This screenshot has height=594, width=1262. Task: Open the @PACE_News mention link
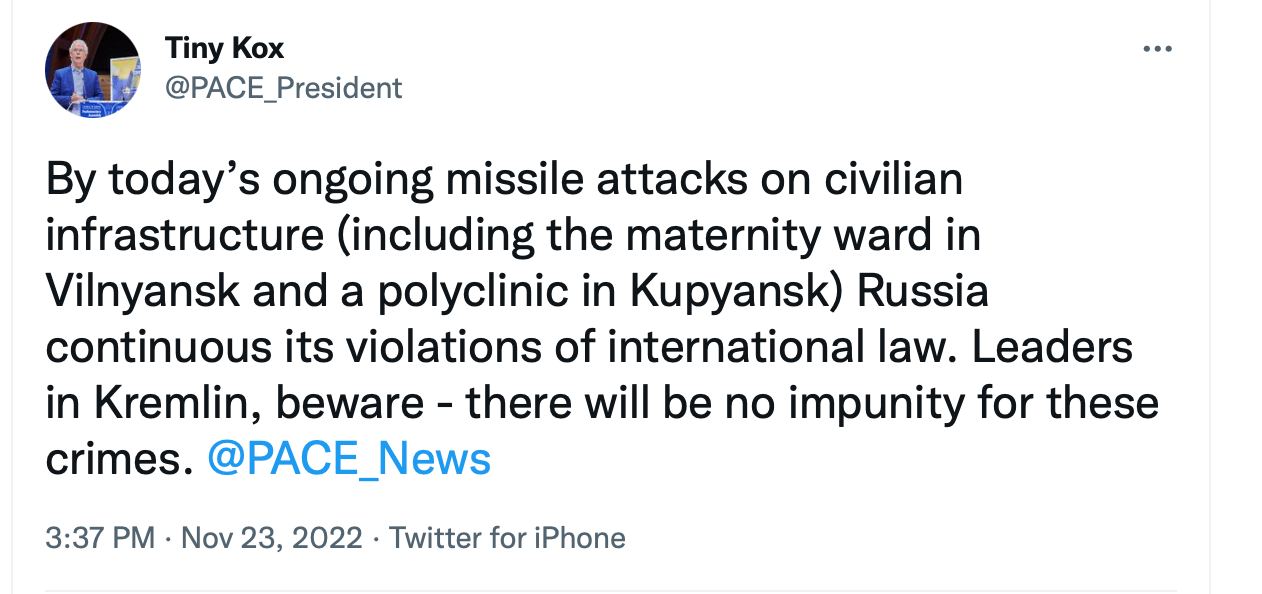click(x=349, y=458)
